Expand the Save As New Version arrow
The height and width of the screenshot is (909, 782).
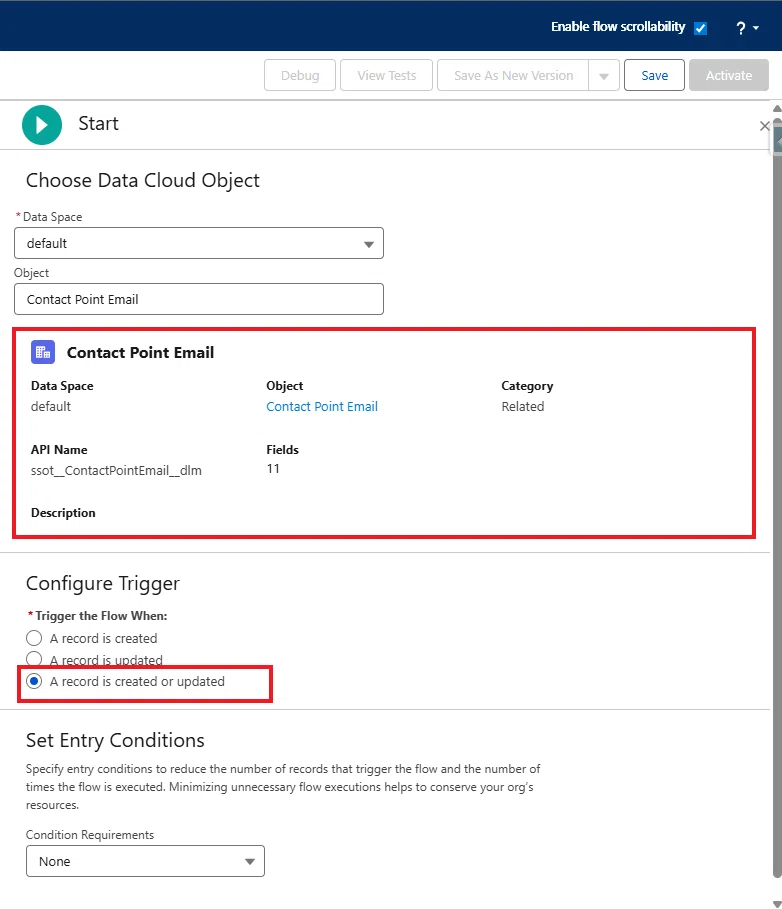click(x=603, y=75)
